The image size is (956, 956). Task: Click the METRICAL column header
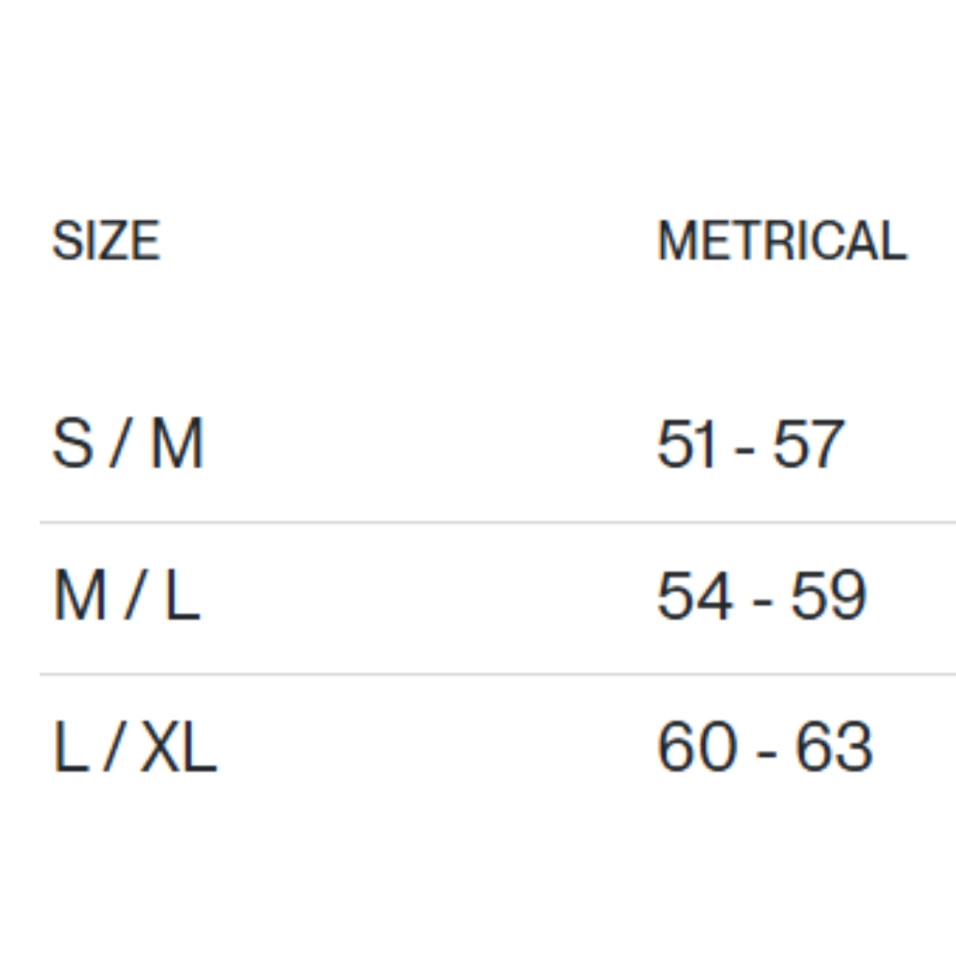tap(781, 242)
